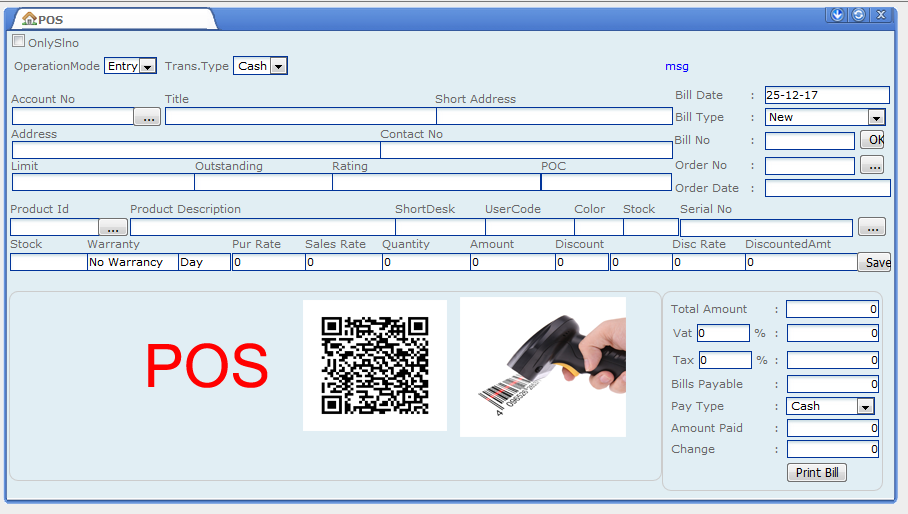
Task: Open the OperationMode Entry dropdown
Action: coord(130,66)
